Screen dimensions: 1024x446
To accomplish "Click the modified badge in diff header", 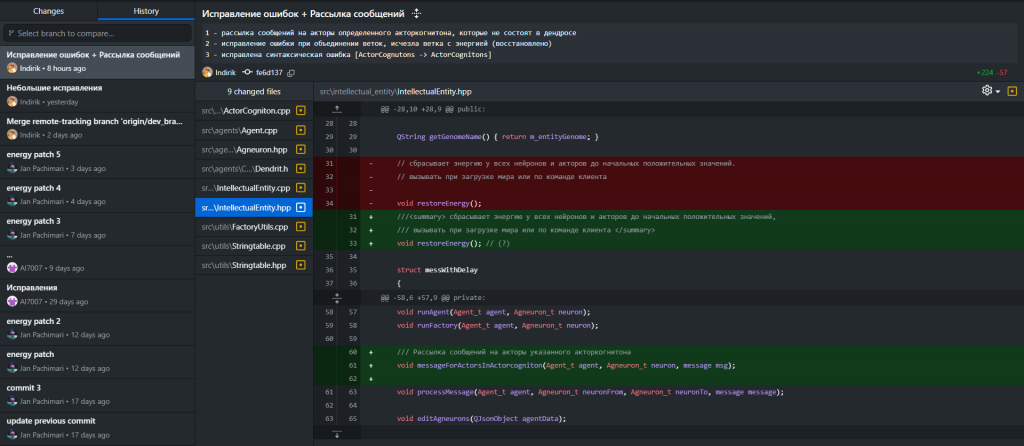I will pyautogui.click(x=1012, y=91).
